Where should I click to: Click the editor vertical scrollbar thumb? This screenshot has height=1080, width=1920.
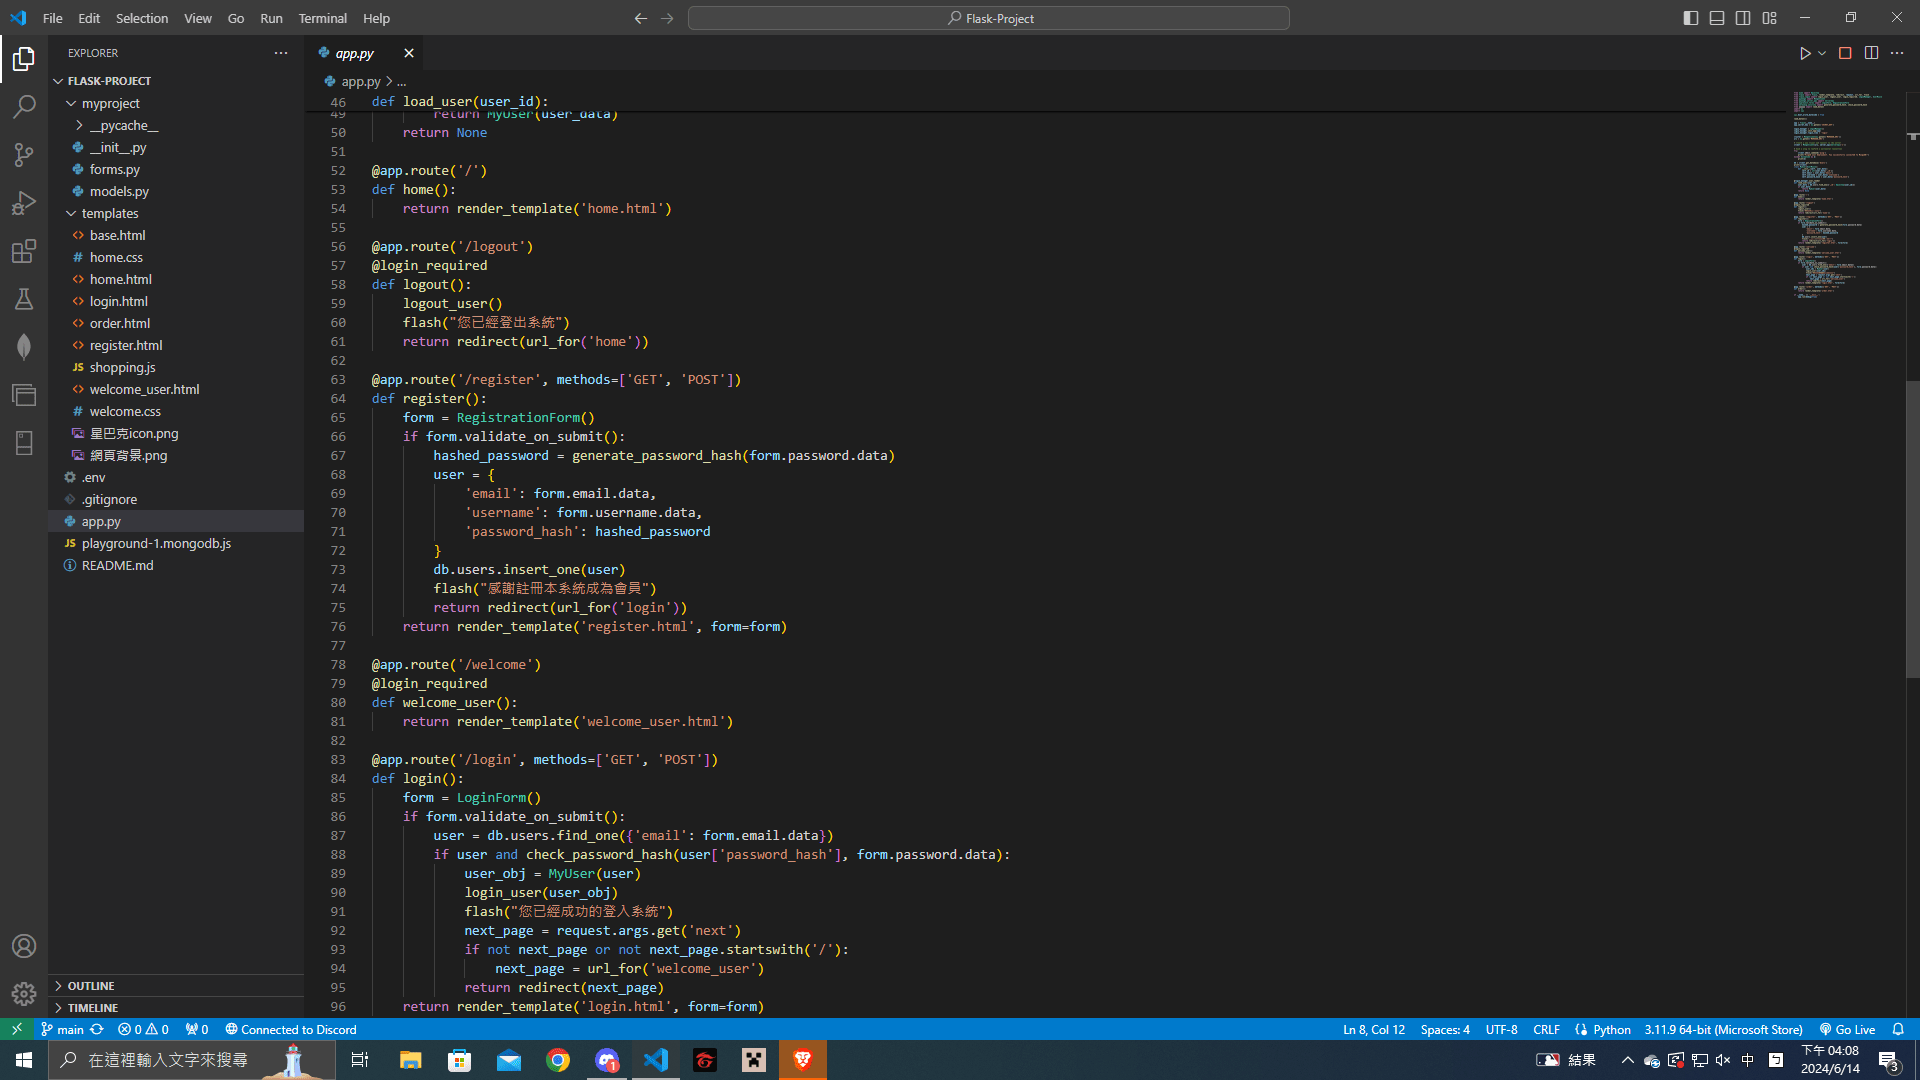pos(1912,530)
